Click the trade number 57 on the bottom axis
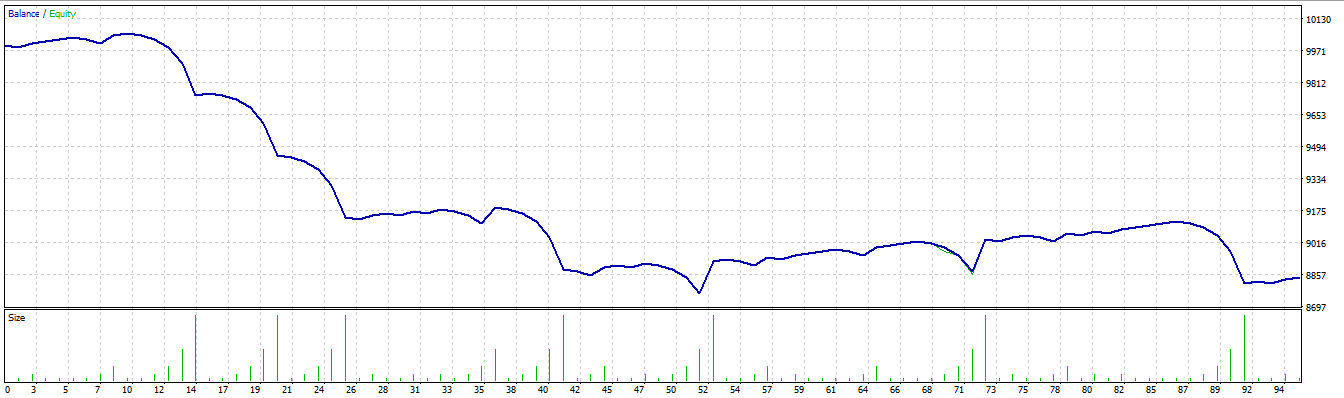The width and height of the screenshot is (1344, 398). [x=768, y=389]
